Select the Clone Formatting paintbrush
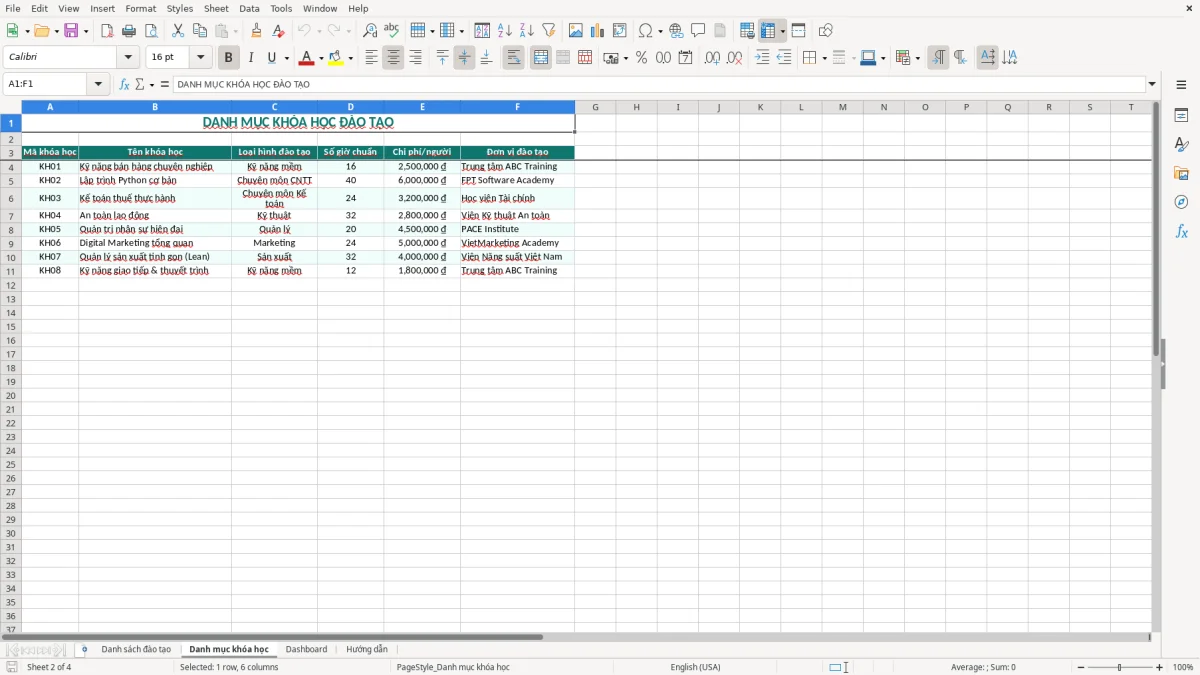Image resolution: width=1200 pixels, height=675 pixels. (256, 31)
